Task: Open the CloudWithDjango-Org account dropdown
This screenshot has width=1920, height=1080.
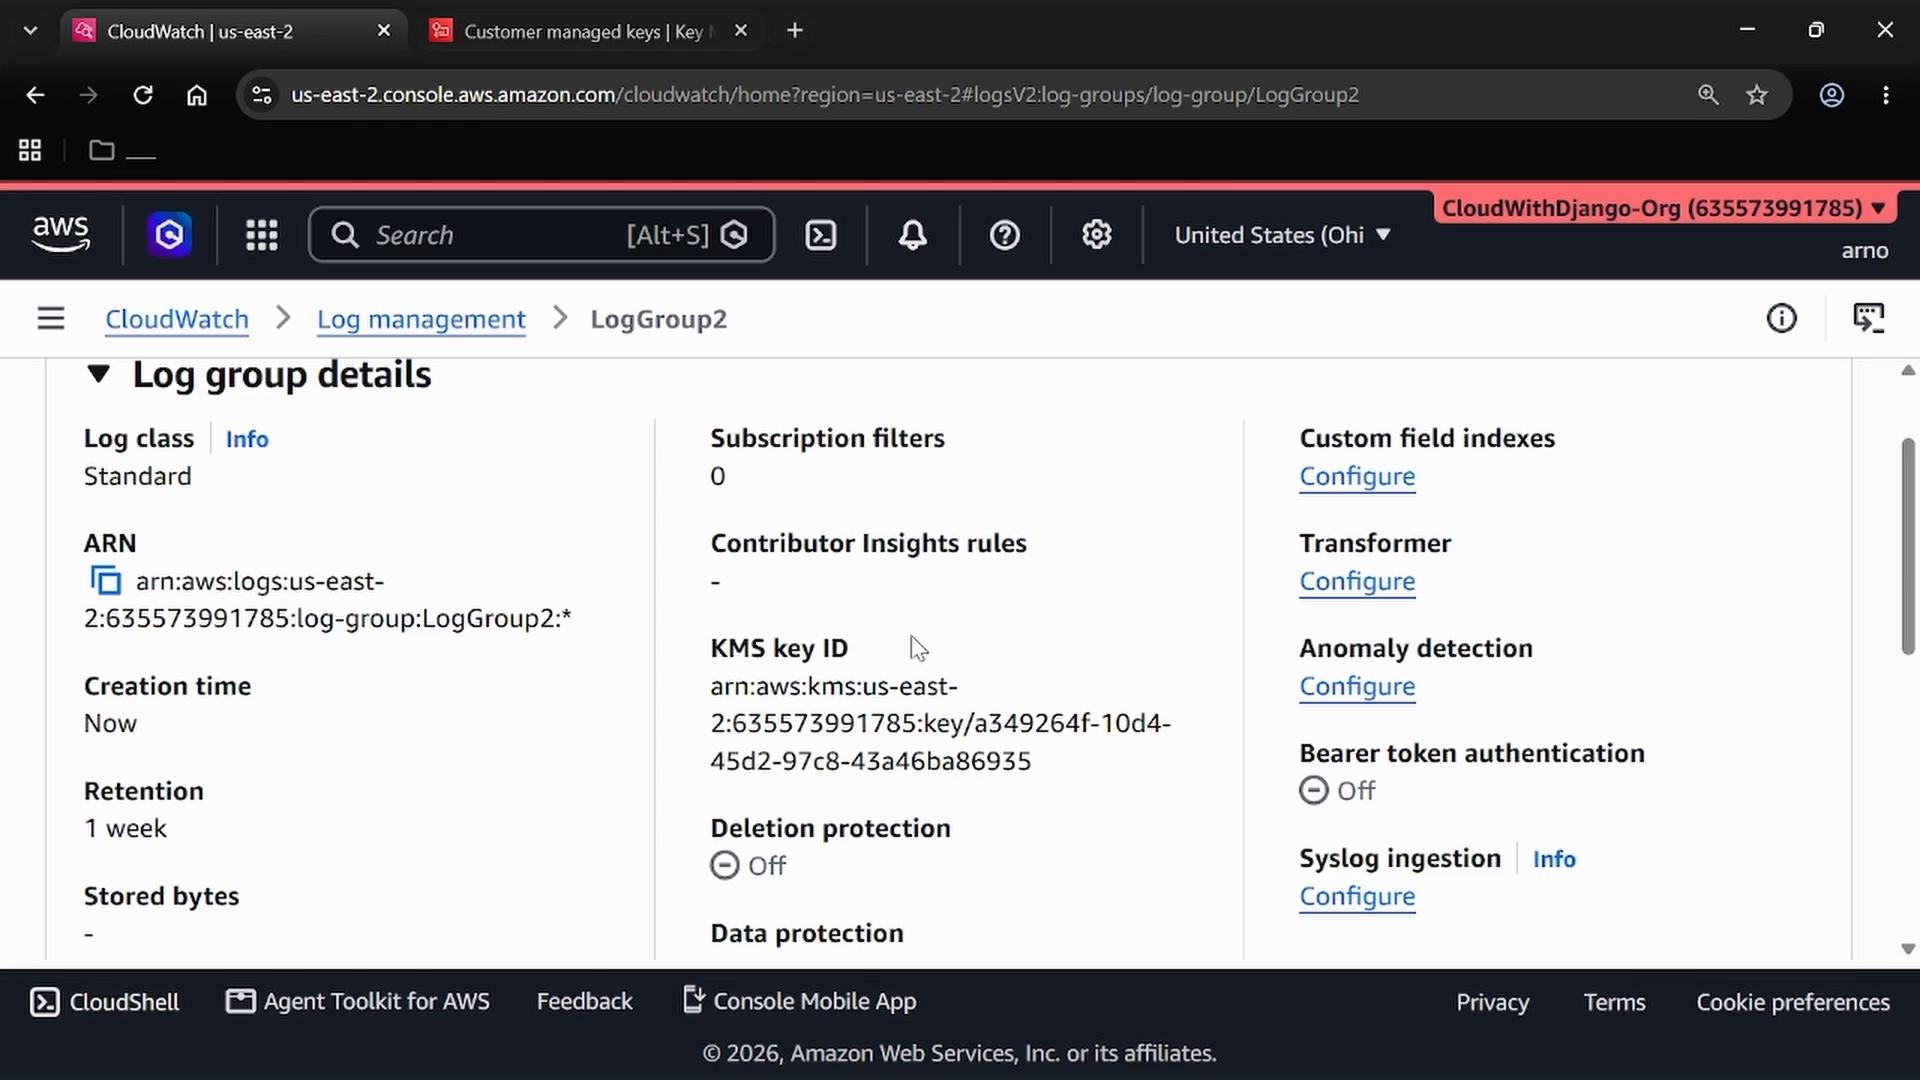Action: pyautogui.click(x=1664, y=208)
